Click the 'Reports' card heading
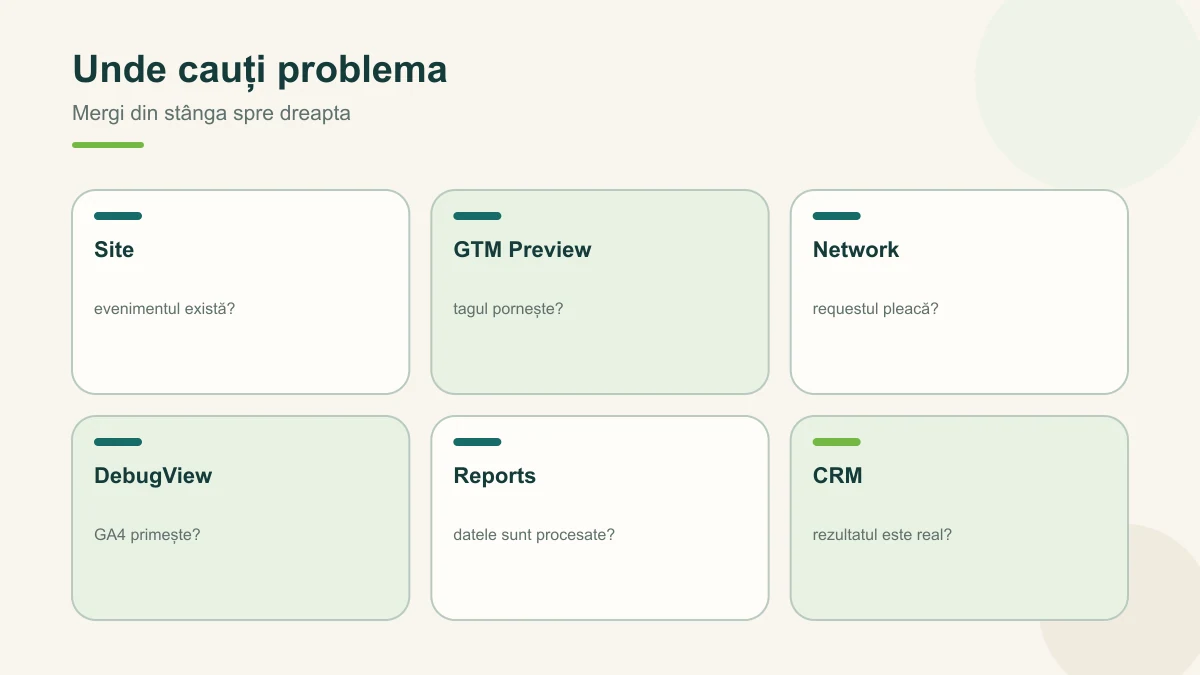 495,476
